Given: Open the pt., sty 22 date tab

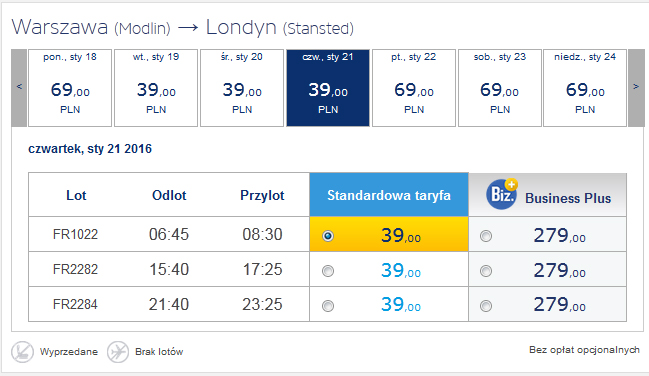Looking at the screenshot, I should pyautogui.click(x=414, y=88).
